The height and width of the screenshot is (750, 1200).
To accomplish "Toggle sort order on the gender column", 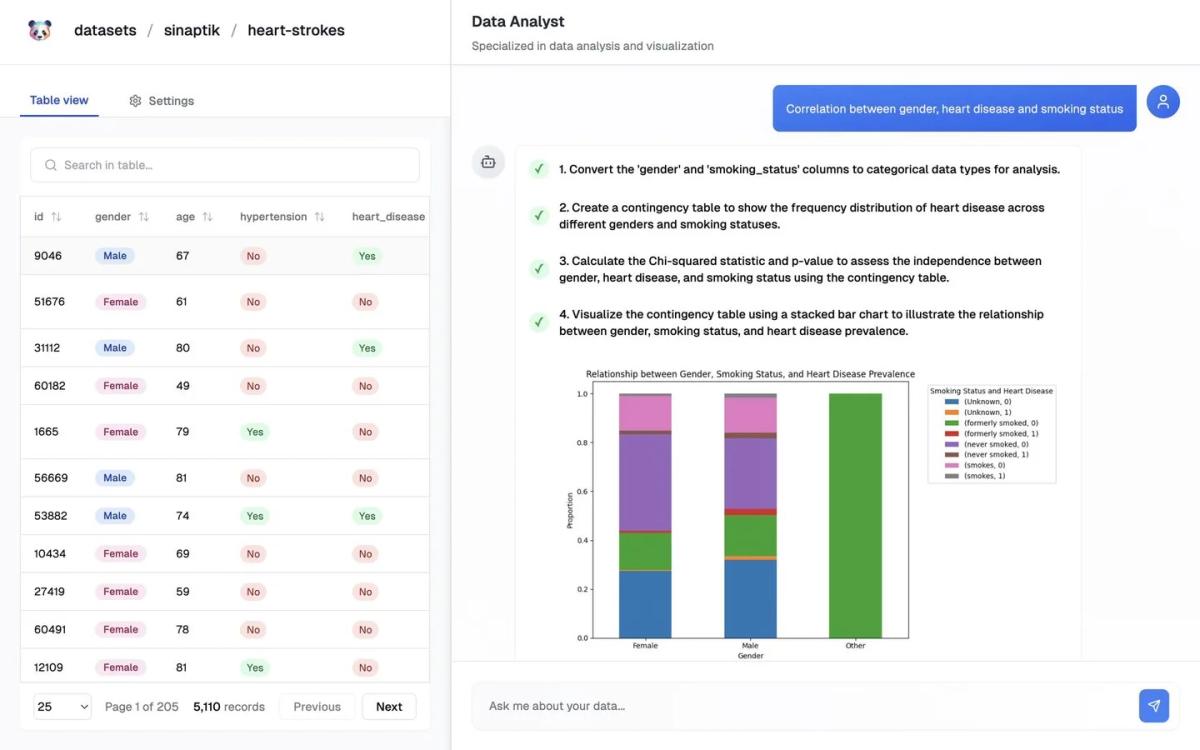I will 142,216.
